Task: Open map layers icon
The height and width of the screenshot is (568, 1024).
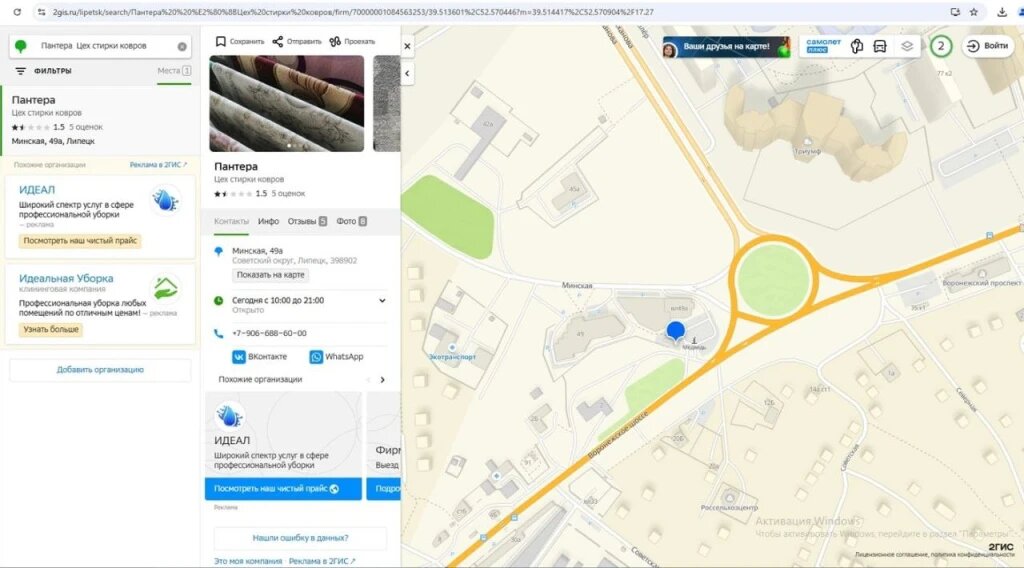Action: (x=907, y=46)
